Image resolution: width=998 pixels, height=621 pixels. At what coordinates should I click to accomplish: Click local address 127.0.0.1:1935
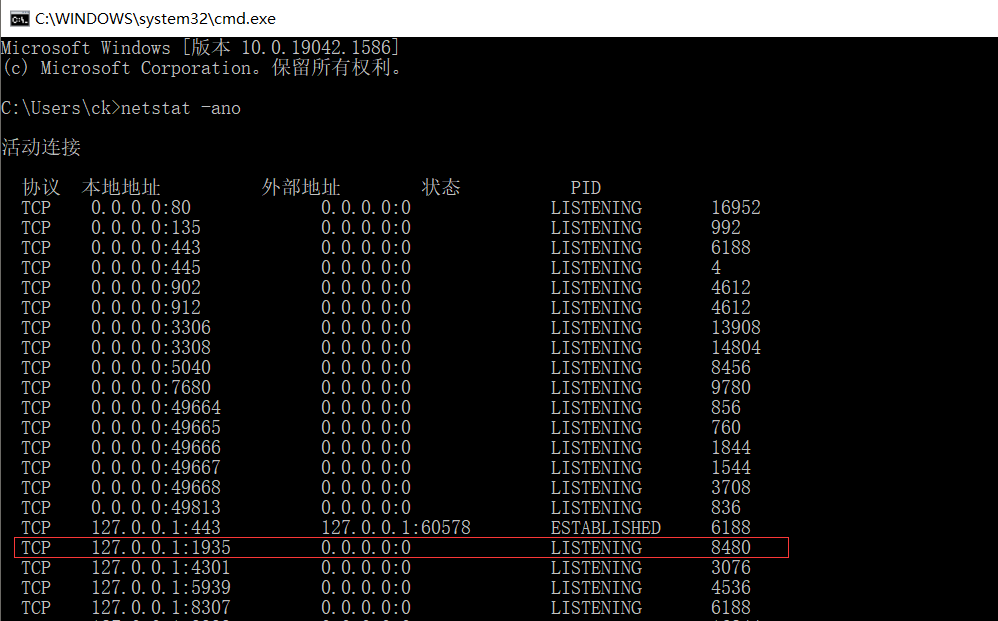tap(161, 547)
